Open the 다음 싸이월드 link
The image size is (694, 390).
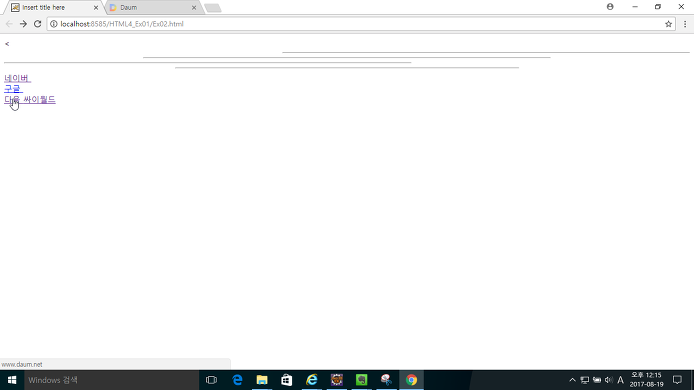coord(30,99)
